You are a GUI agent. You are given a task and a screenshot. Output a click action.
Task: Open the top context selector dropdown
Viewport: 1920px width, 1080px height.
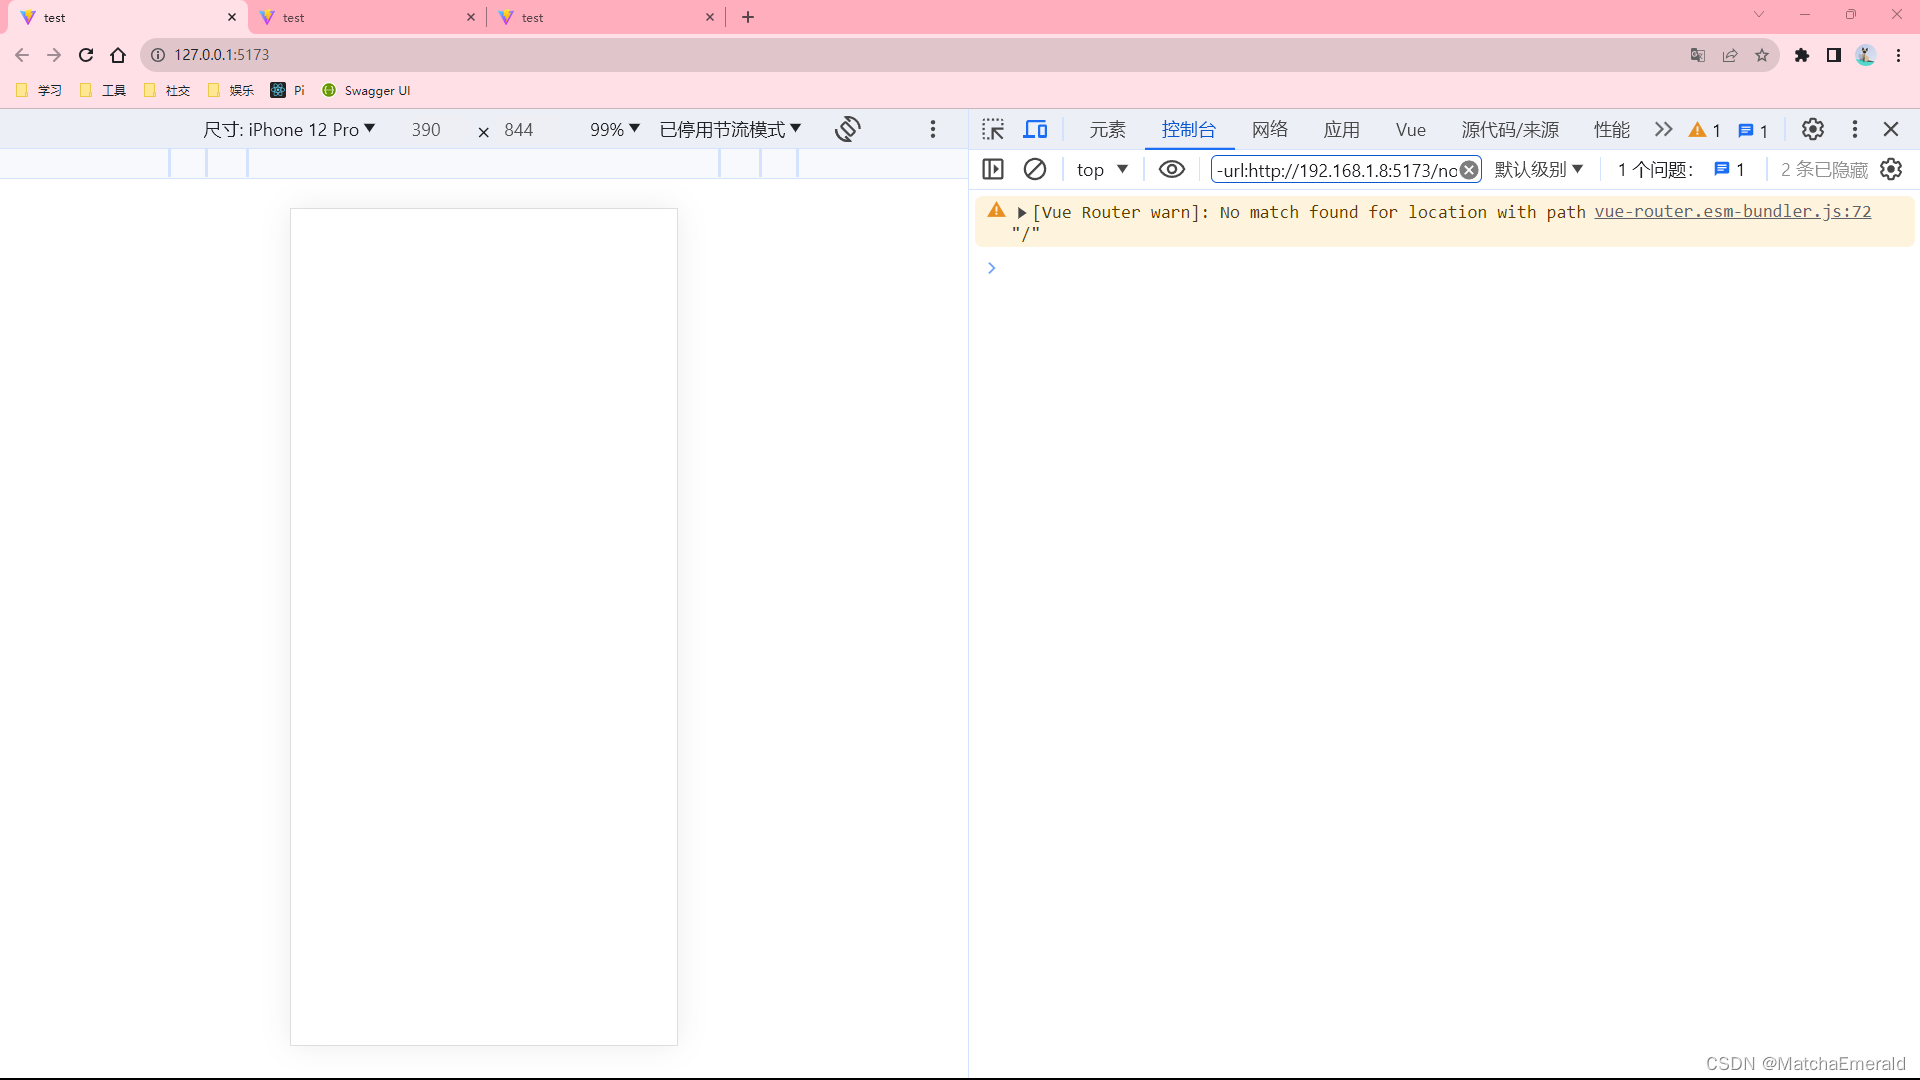pyautogui.click(x=1102, y=170)
